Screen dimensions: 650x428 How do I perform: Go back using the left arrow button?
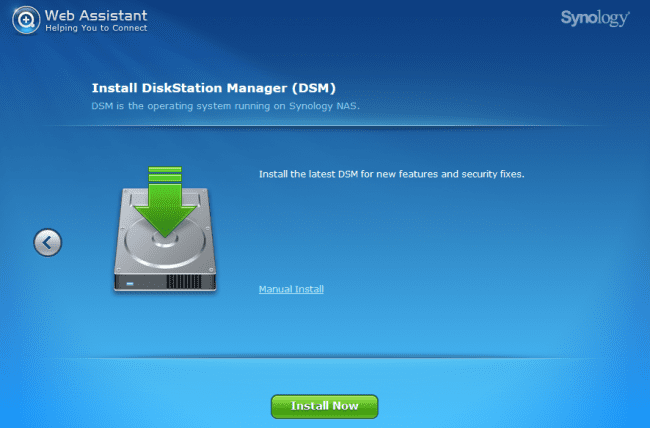(x=47, y=242)
